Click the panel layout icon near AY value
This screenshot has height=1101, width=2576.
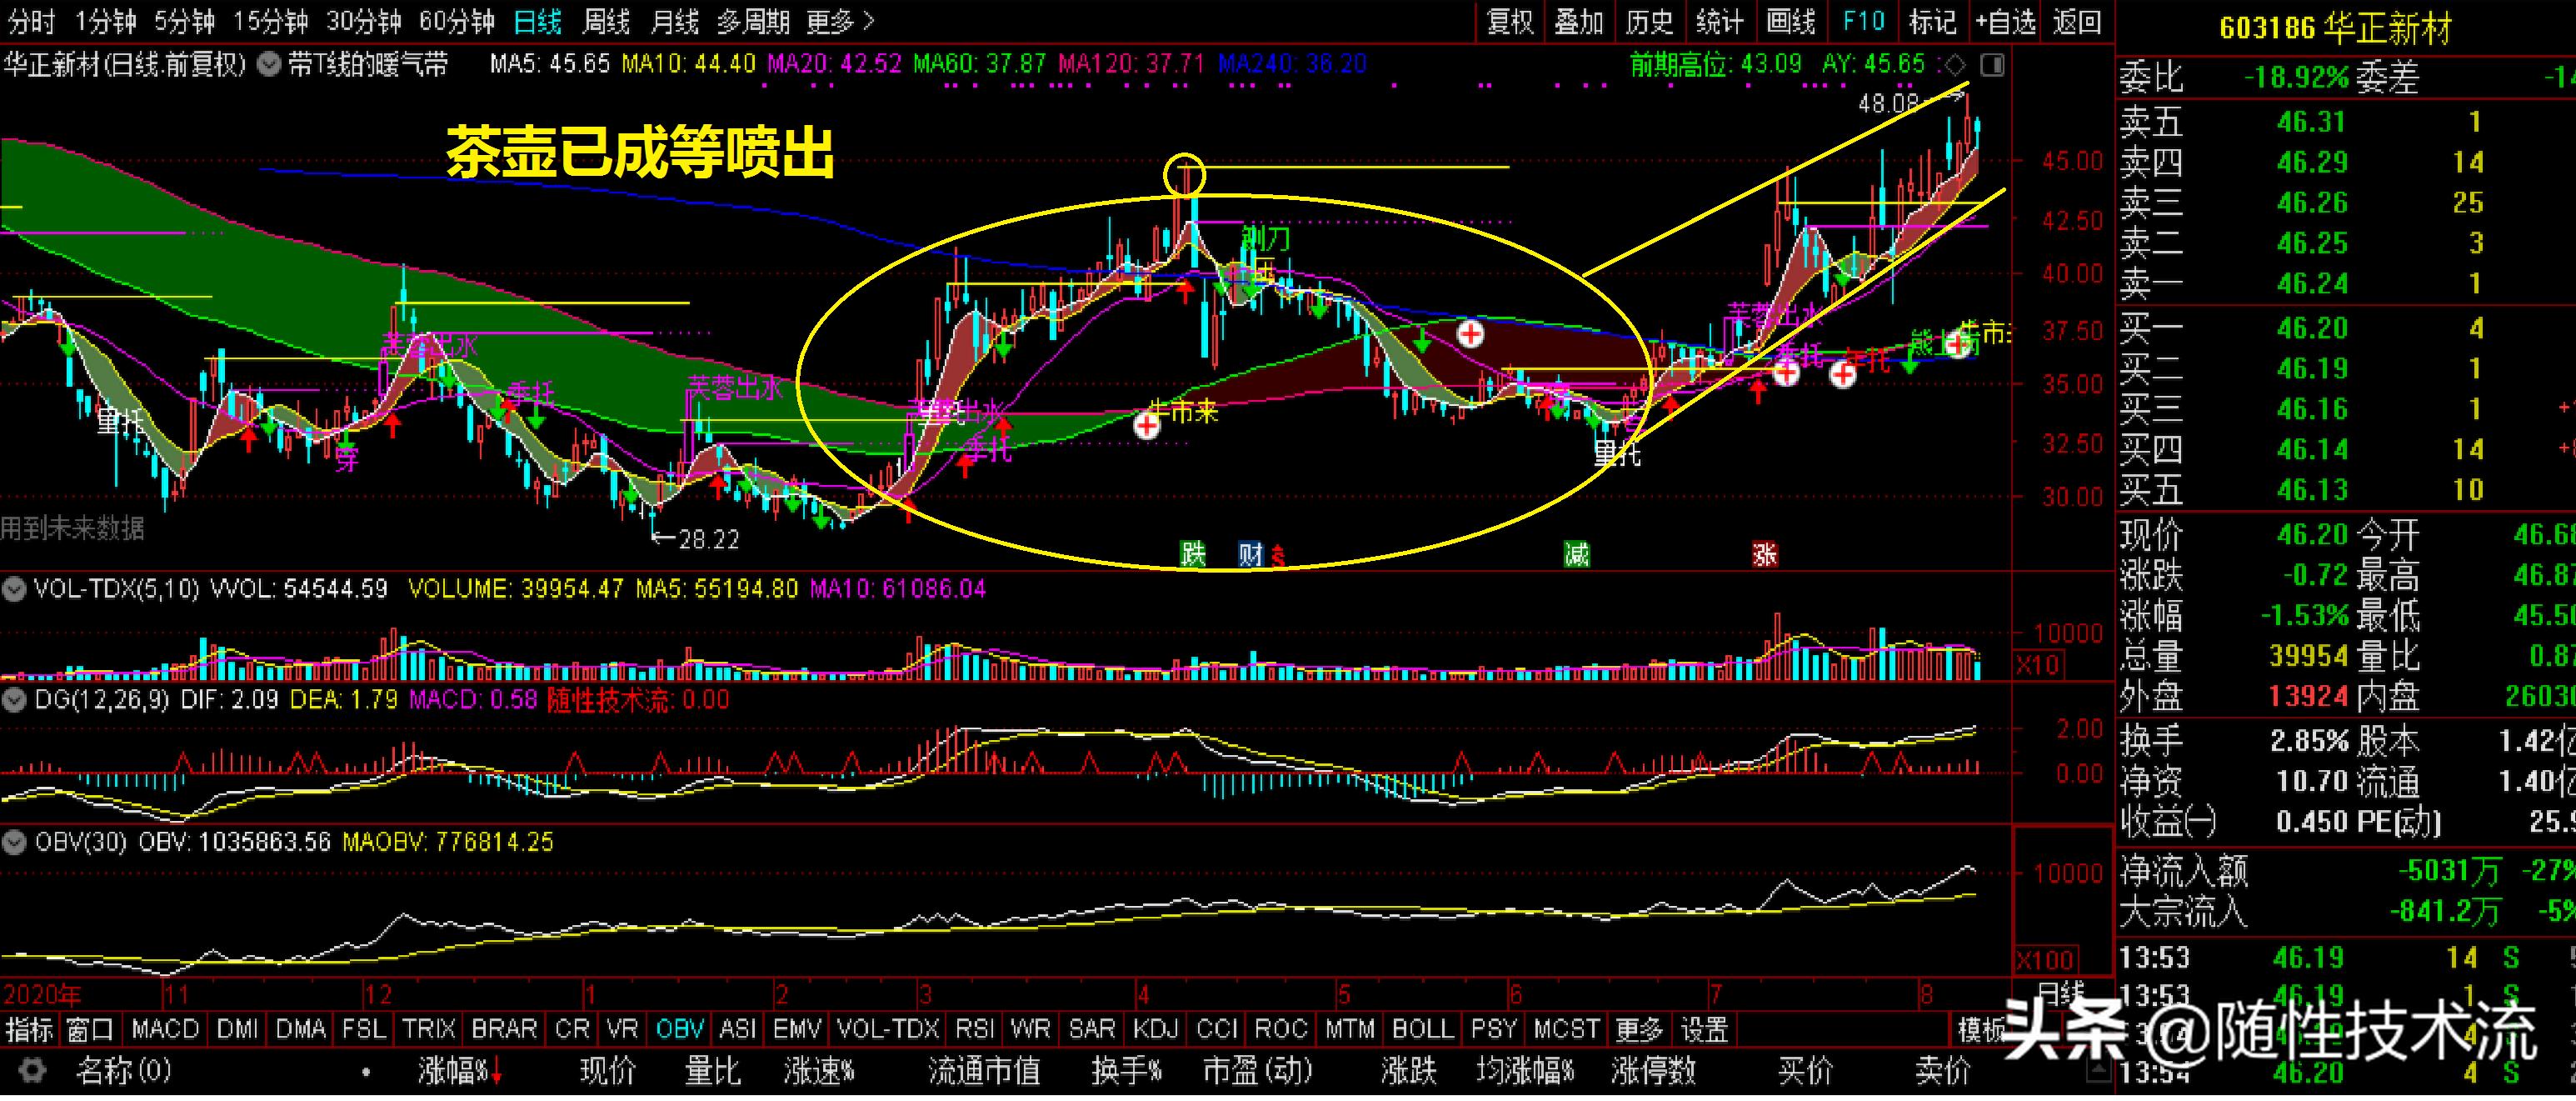tap(1992, 66)
